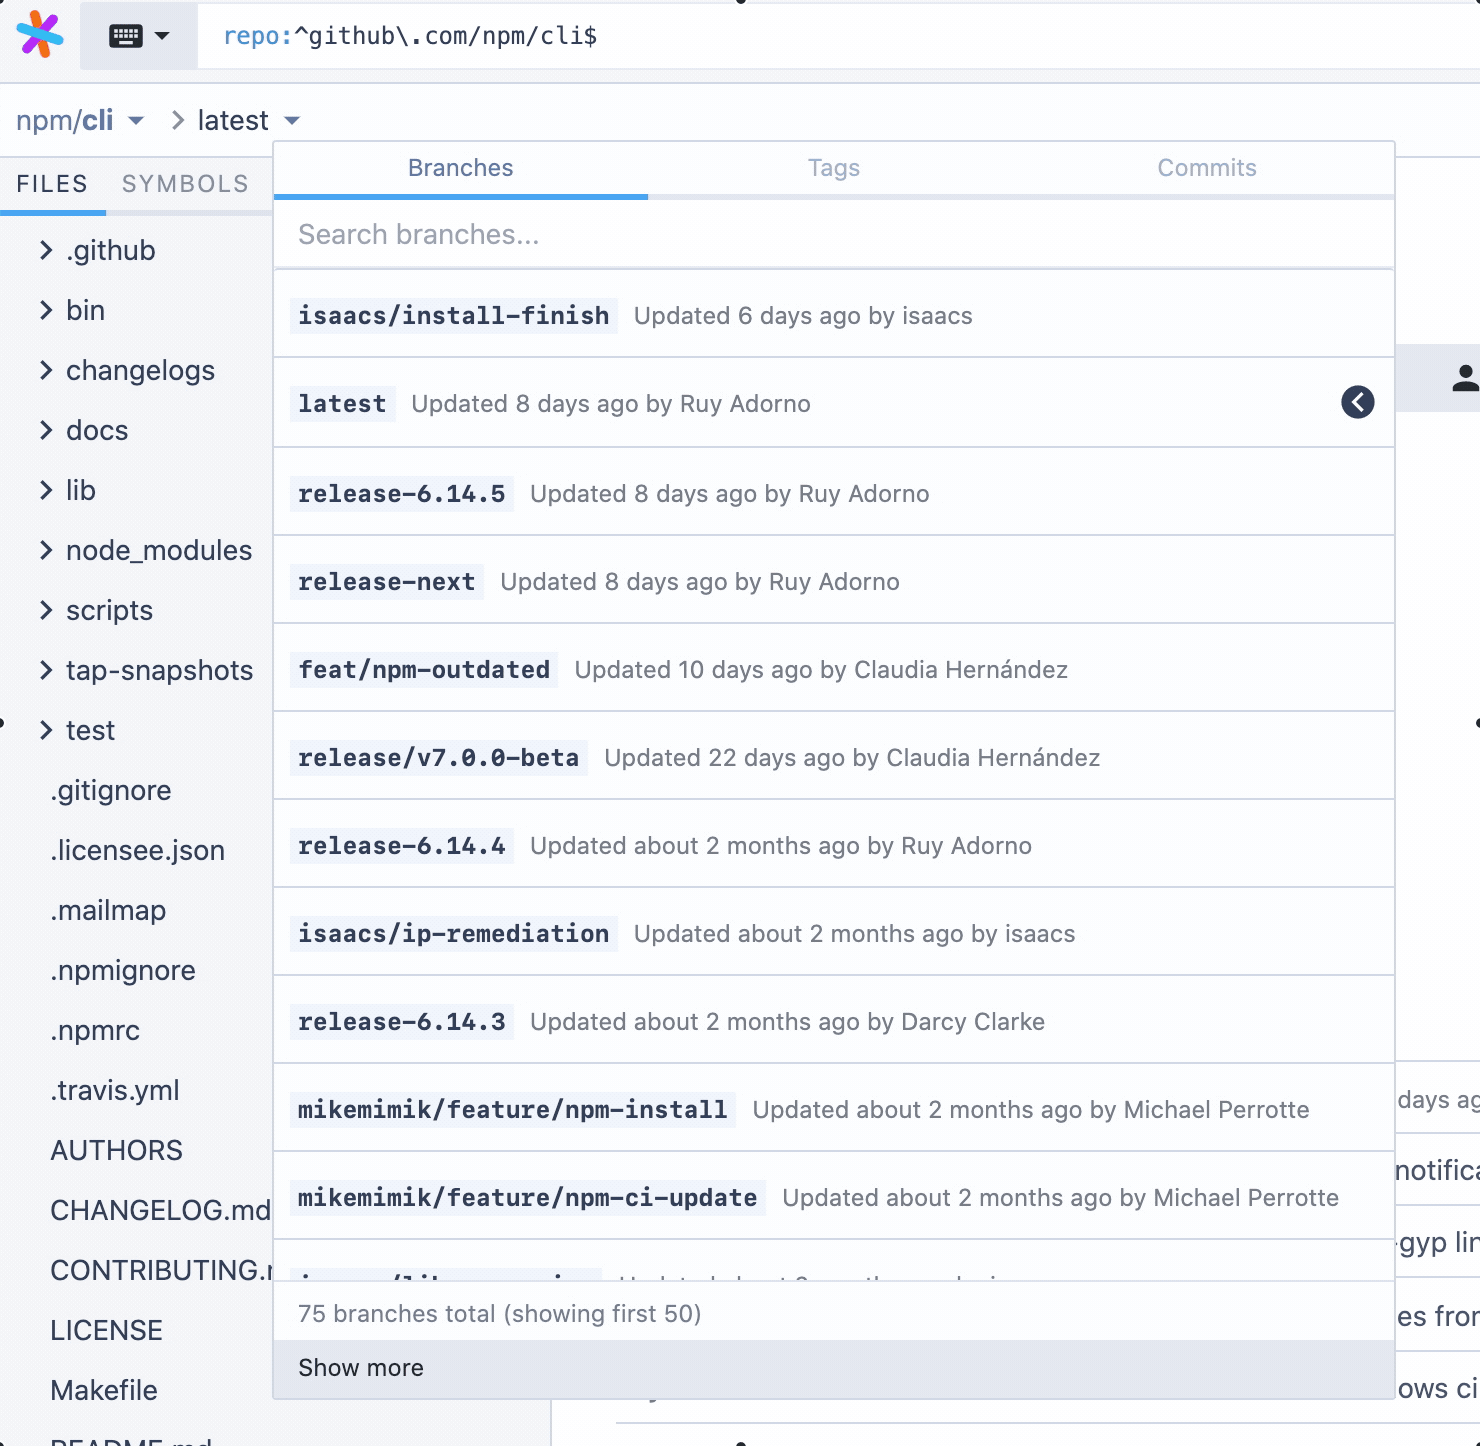This screenshot has height=1446, width=1480.
Task: Switch to the Tags tab
Action: click(x=834, y=168)
